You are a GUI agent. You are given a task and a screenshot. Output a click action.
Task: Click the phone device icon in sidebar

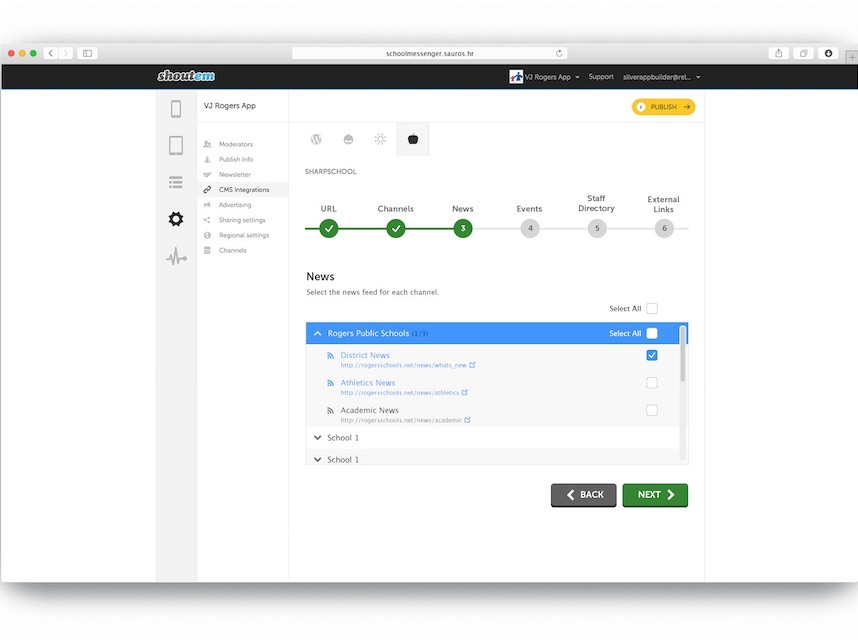(176, 109)
